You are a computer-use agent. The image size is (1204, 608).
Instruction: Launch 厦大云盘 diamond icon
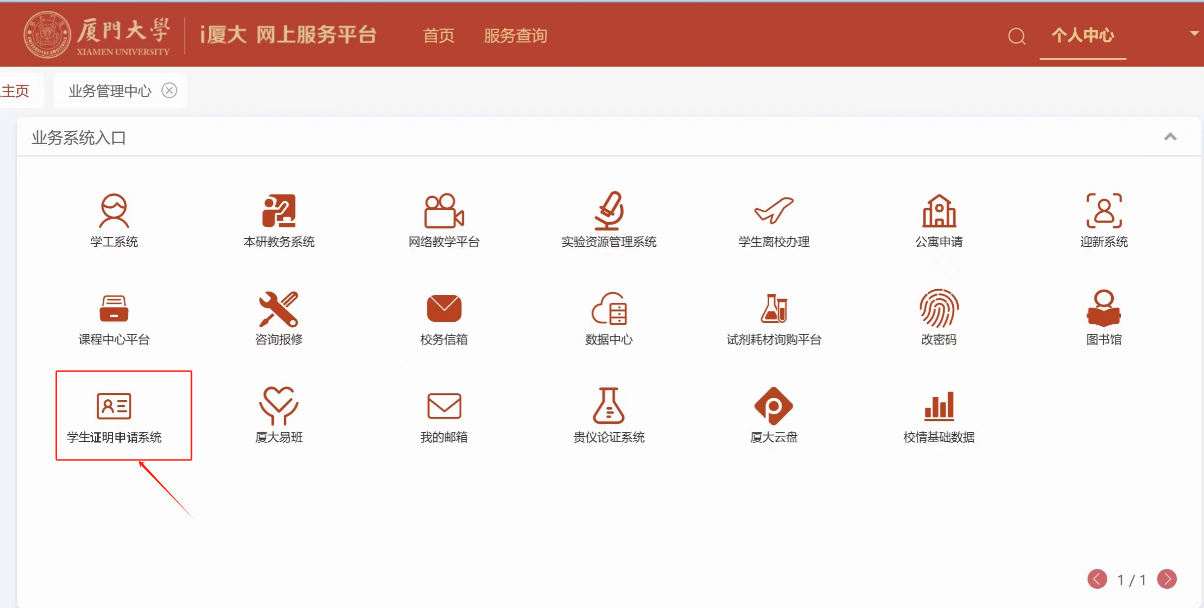coord(774,406)
